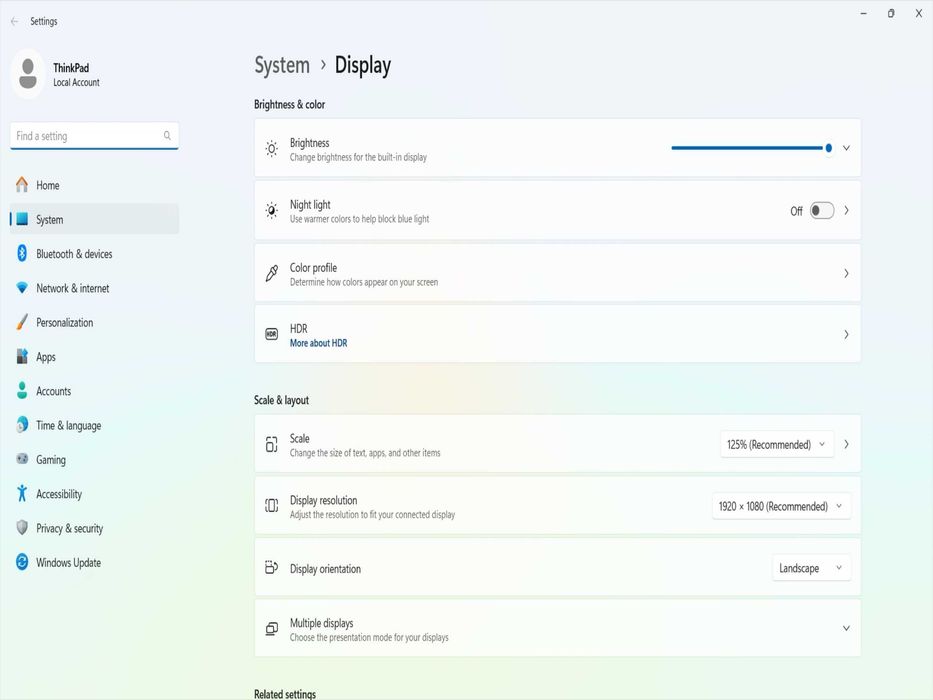This screenshot has width=933, height=700.
Task: Open the Accessibility label in sidebar
Action: [59, 494]
